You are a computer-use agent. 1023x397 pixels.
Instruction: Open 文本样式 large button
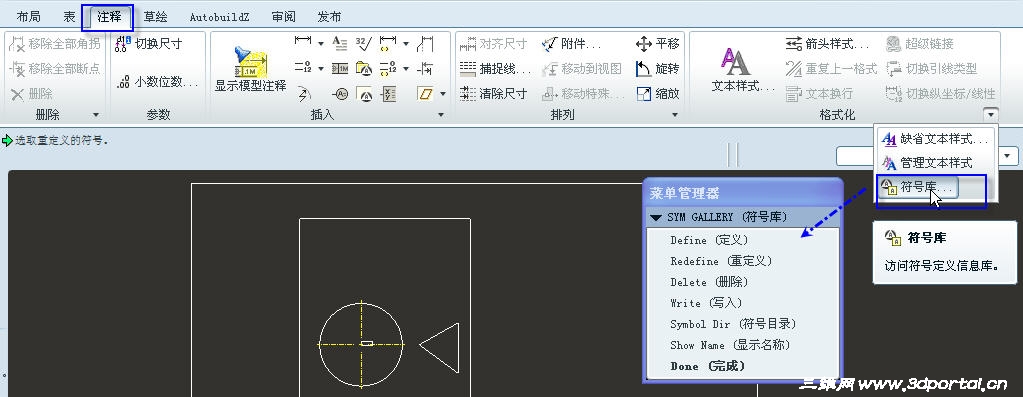click(x=743, y=69)
